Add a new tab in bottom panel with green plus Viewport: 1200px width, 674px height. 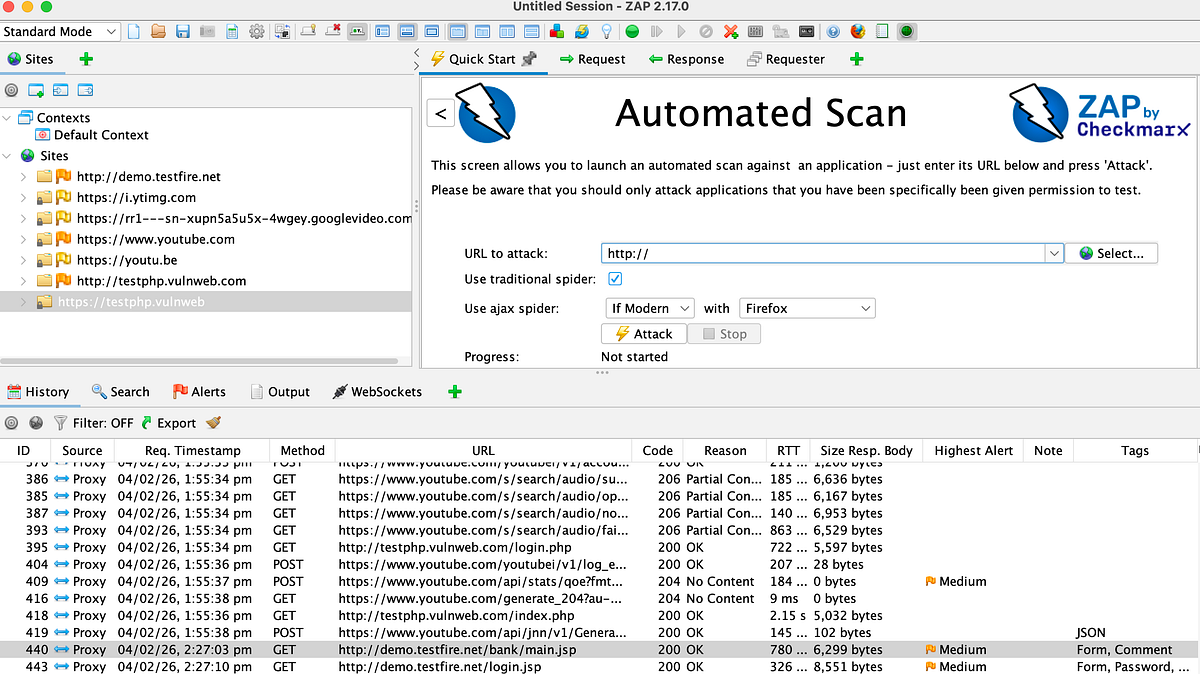click(x=455, y=391)
